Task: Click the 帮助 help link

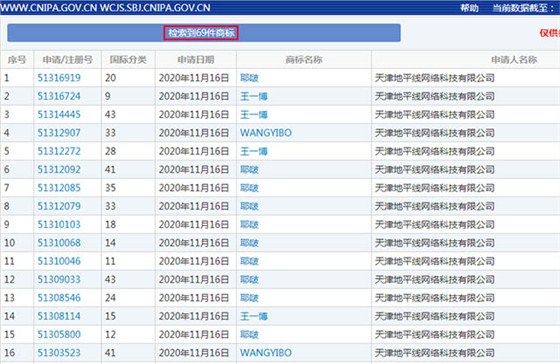Action: pyautogui.click(x=469, y=8)
